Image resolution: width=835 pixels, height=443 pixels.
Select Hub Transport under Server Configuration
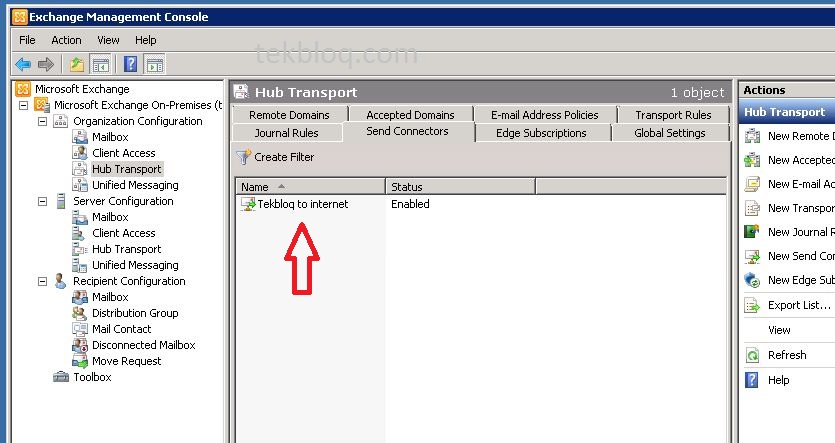(x=126, y=249)
